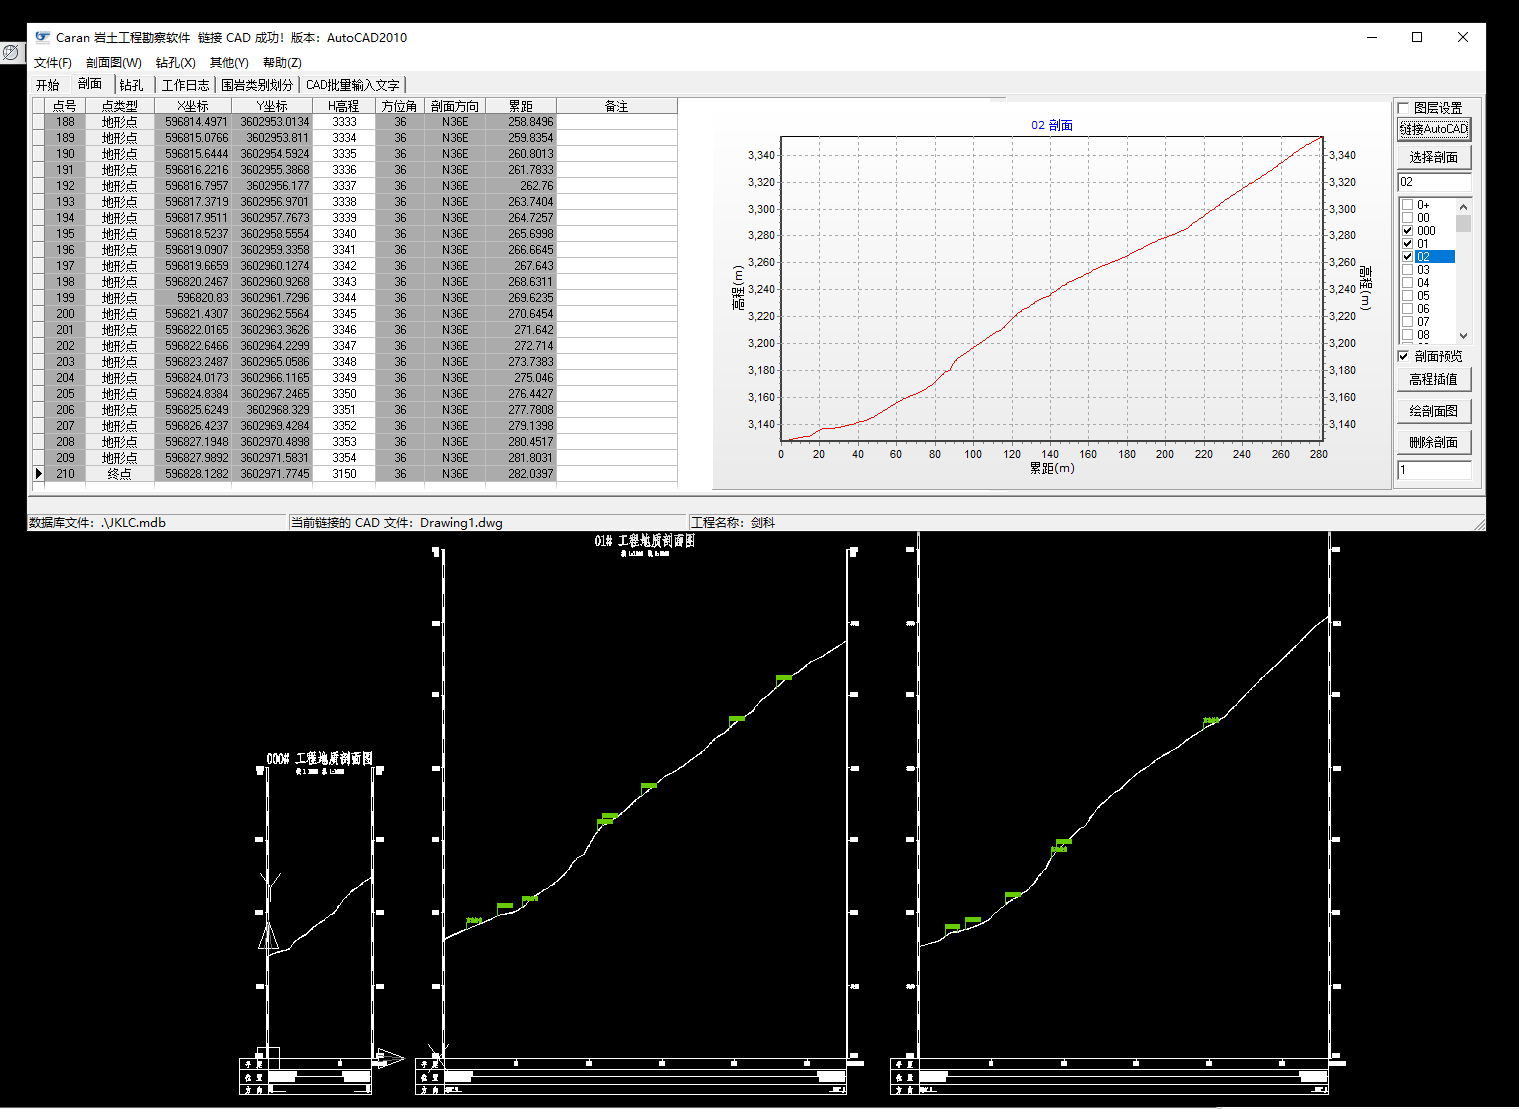Switch to the 剖面 tab

(90, 84)
